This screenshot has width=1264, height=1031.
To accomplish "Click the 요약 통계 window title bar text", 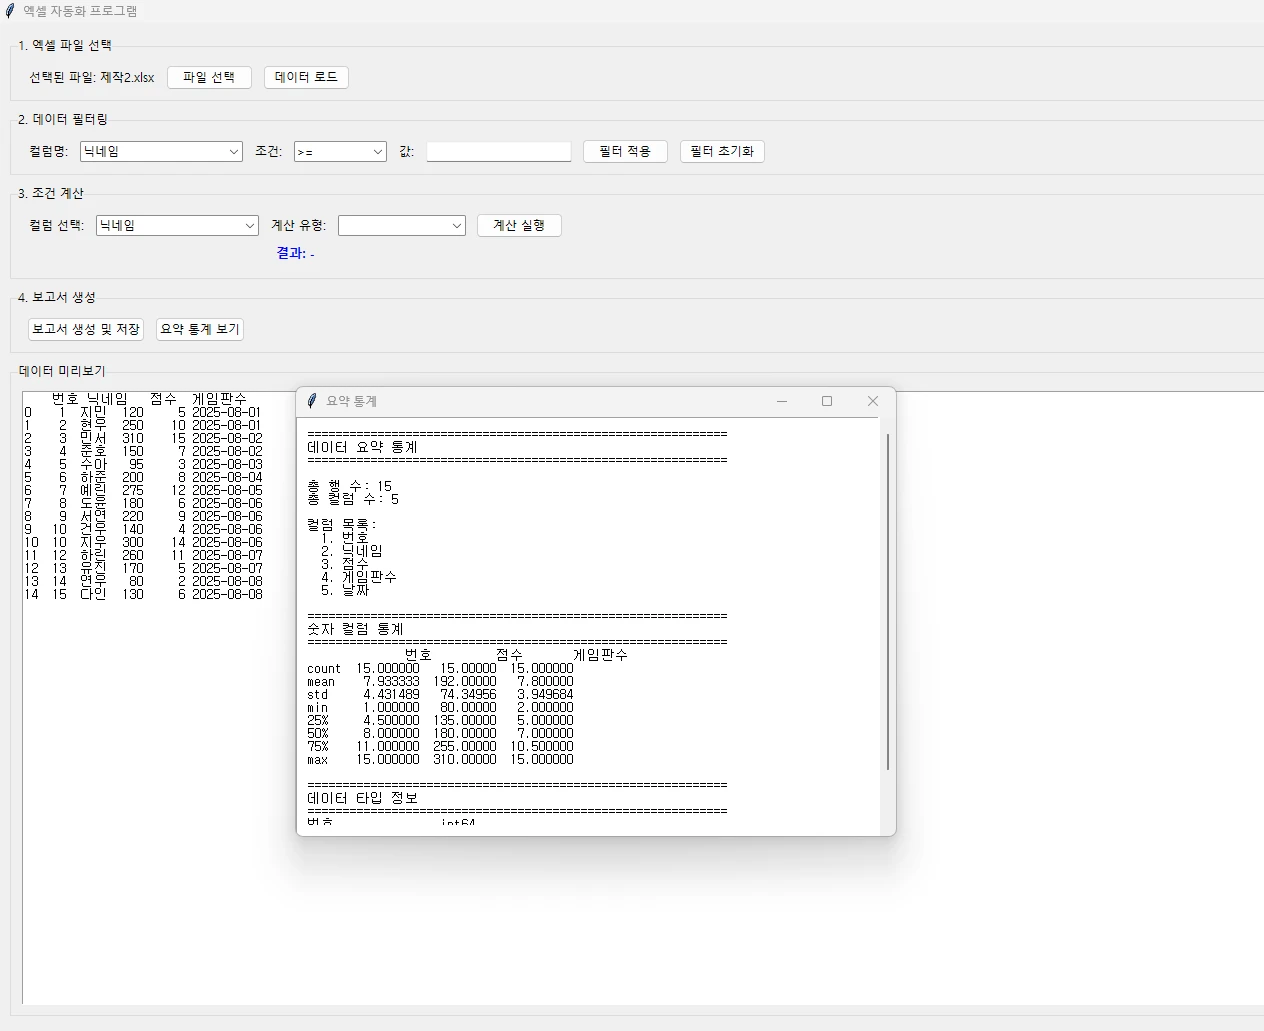I will coord(352,401).
